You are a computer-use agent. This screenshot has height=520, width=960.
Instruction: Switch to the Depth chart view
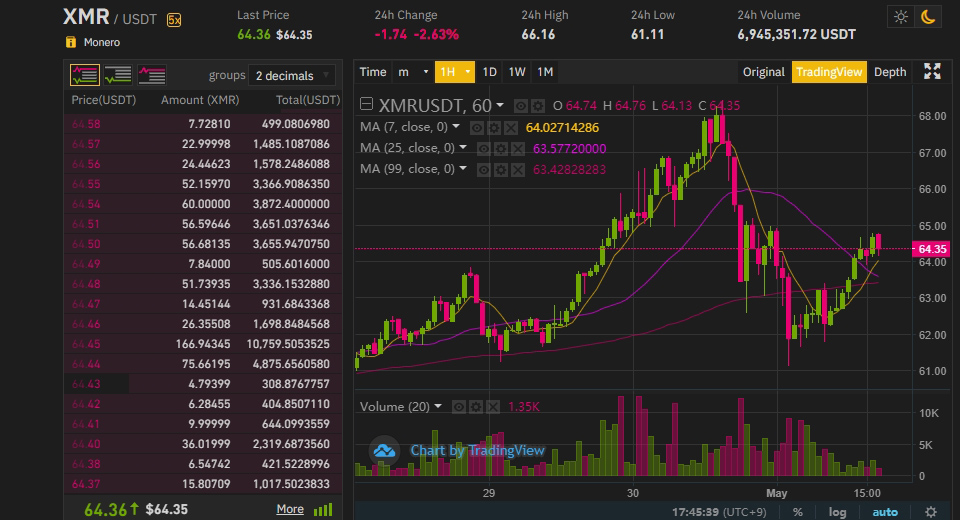click(890, 72)
